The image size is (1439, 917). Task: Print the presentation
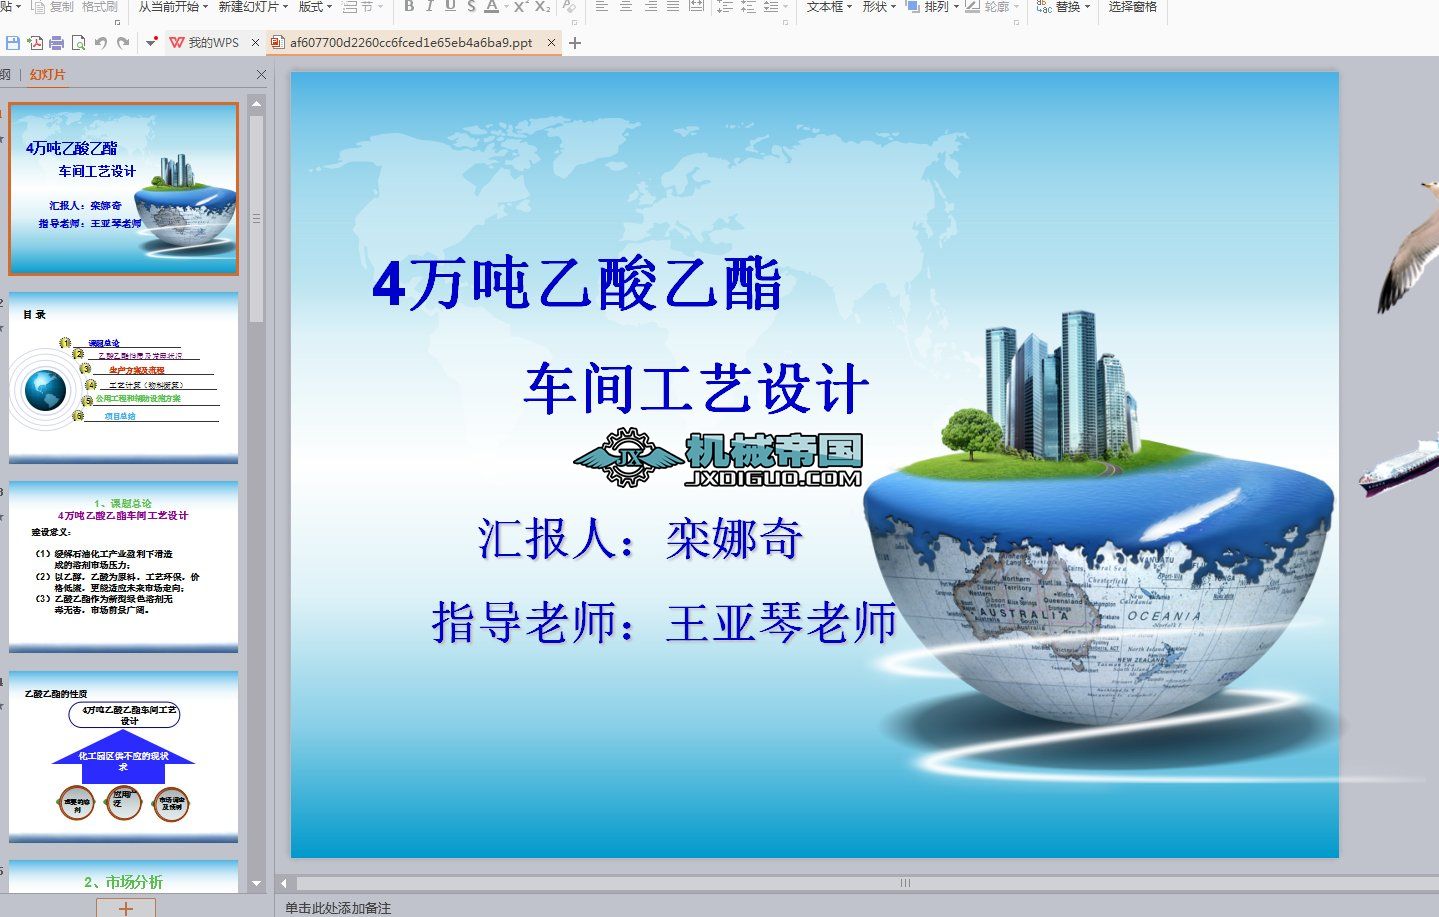pos(57,43)
